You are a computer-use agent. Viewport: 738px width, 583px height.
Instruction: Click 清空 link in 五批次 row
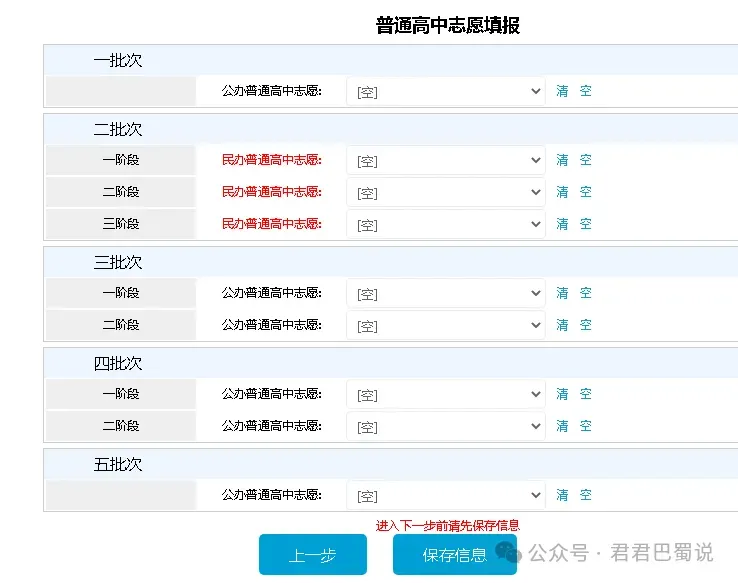point(574,495)
